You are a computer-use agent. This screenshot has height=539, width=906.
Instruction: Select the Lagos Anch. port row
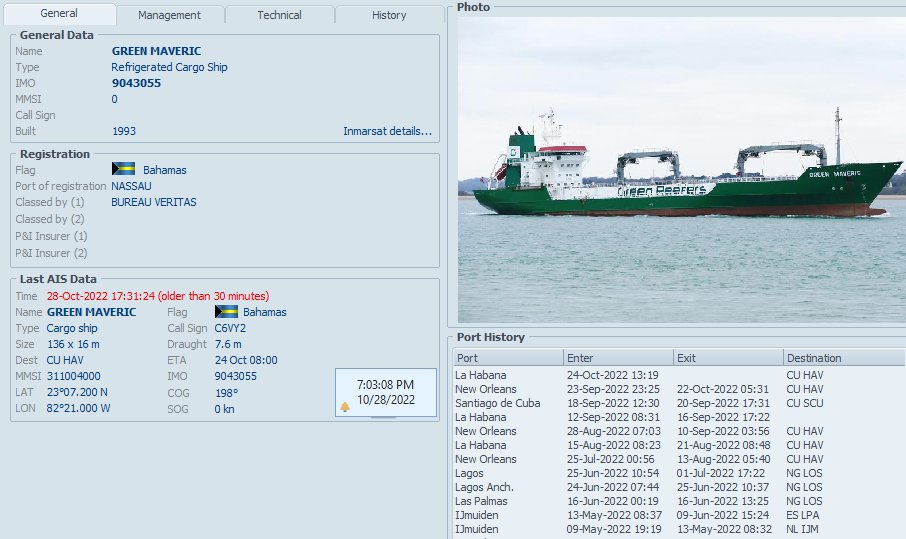(679, 487)
